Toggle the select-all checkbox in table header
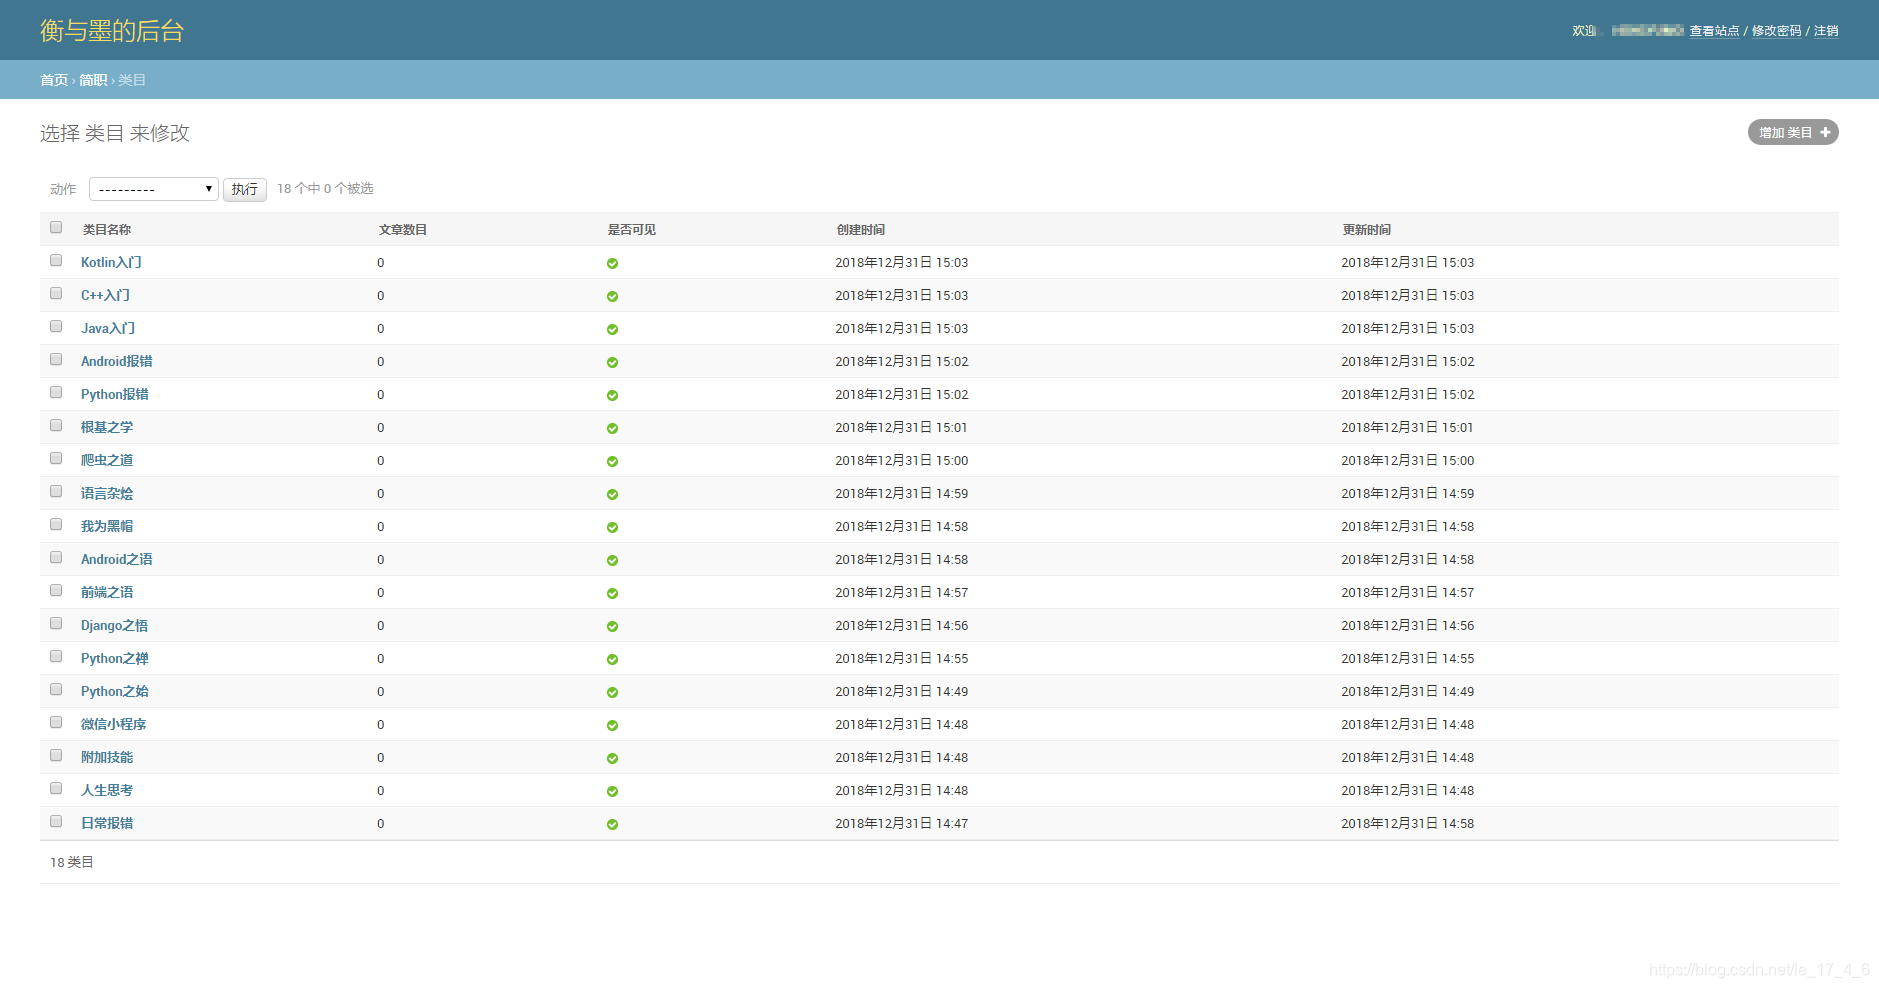This screenshot has height=988, width=1879. 56,227
